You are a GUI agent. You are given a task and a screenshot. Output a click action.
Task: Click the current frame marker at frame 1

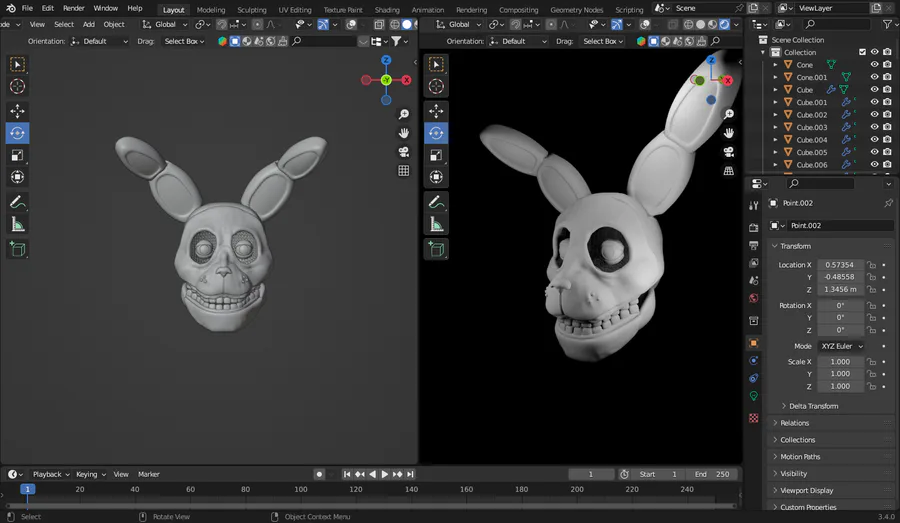tap(27, 489)
